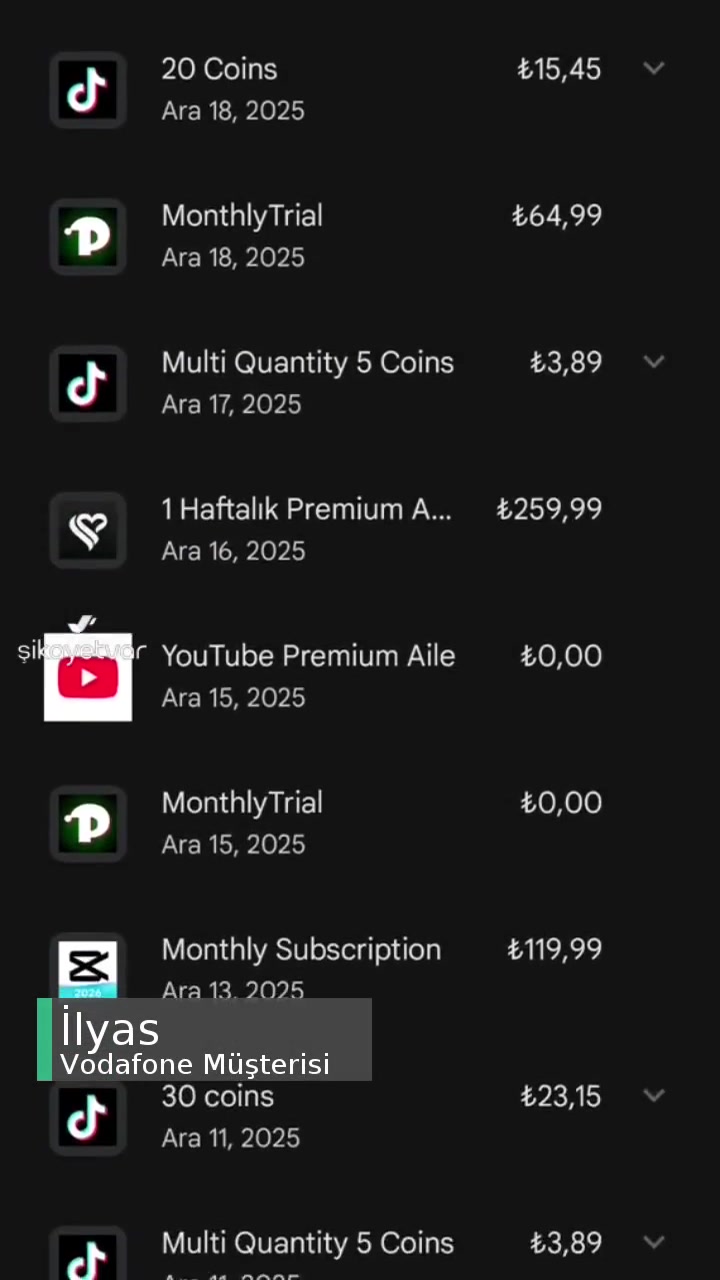Screen dimensions: 720x1280
Task: Click the bottom TikTok icon for Multi Quantity
Action: pyautogui.click(x=87, y=1255)
